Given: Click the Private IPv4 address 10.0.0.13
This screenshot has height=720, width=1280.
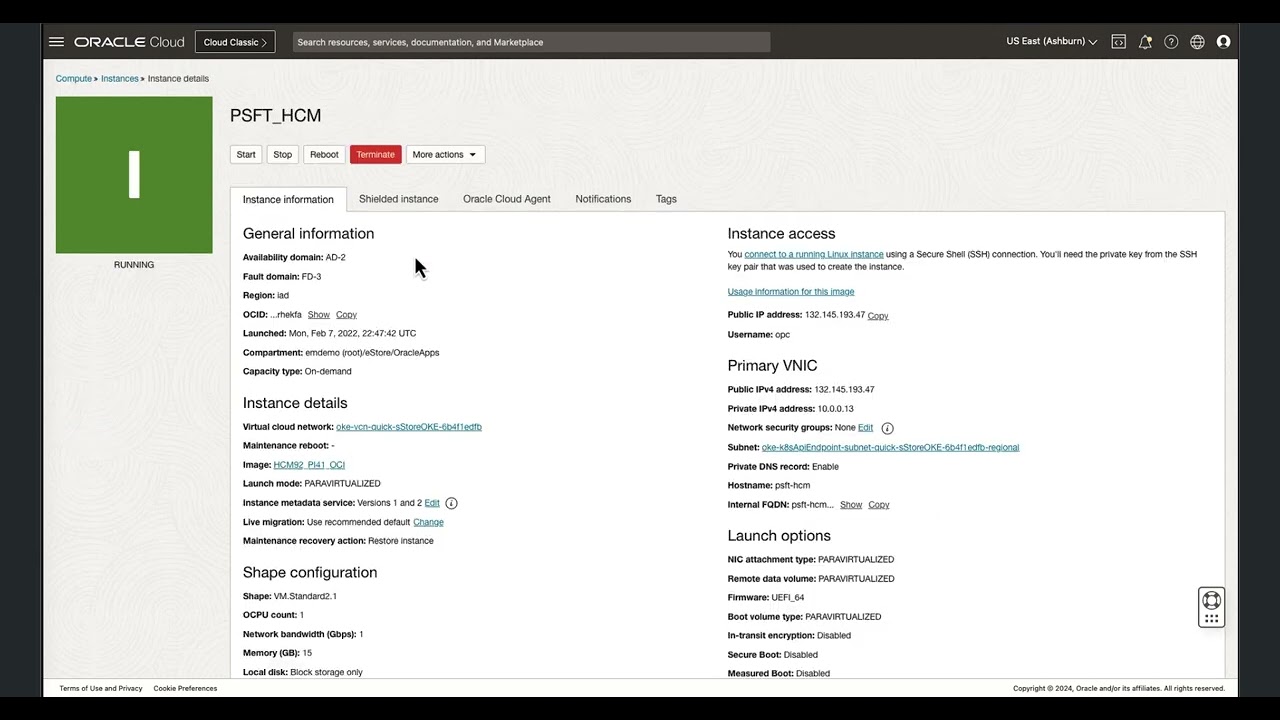Looking at the screenshot, I should [834, 409].
